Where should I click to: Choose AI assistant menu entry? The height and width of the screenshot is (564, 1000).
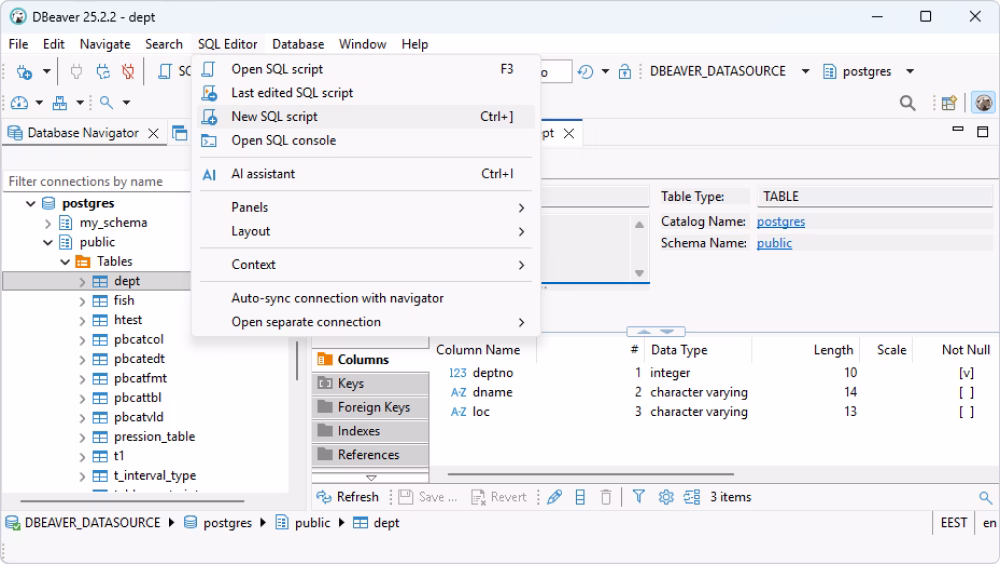(x=365, y=174)
